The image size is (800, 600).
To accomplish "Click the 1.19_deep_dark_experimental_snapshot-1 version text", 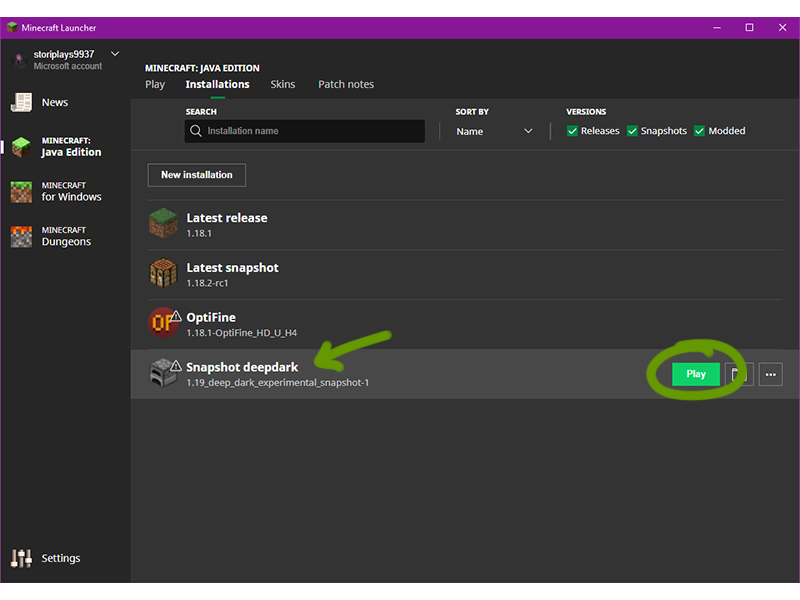I will click(x=278, y=383).
